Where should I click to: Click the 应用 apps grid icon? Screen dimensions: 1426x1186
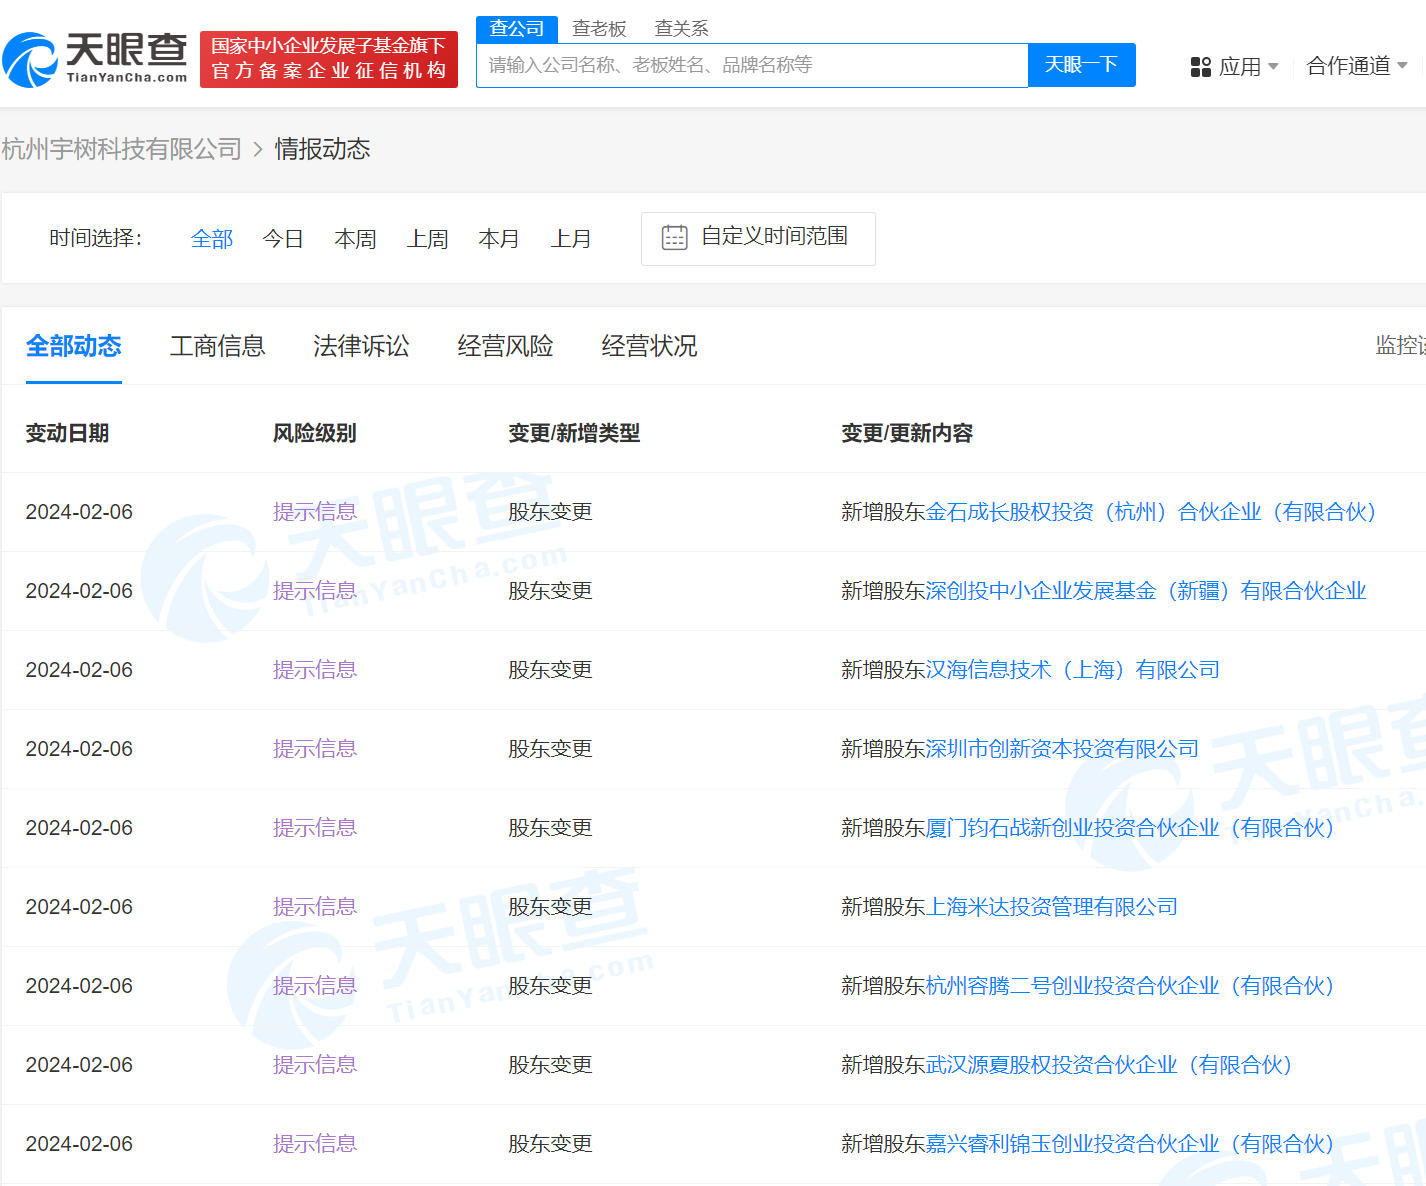click(1201, 67)
